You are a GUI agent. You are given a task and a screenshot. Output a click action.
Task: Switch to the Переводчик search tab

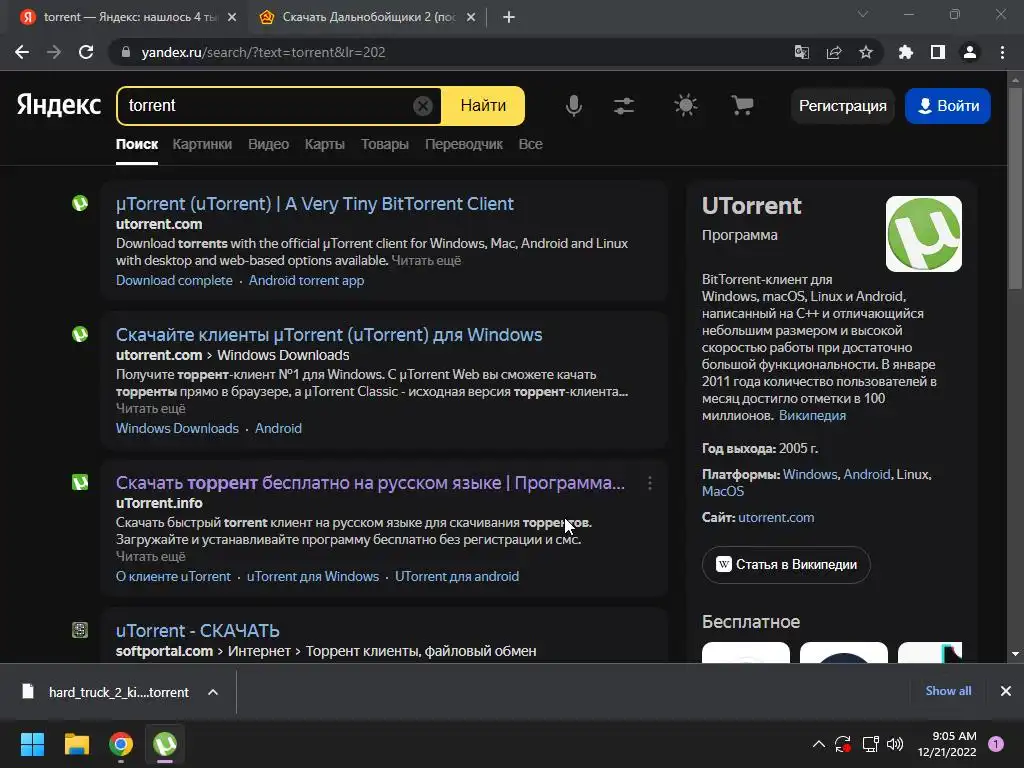click(x=464, y=144)
